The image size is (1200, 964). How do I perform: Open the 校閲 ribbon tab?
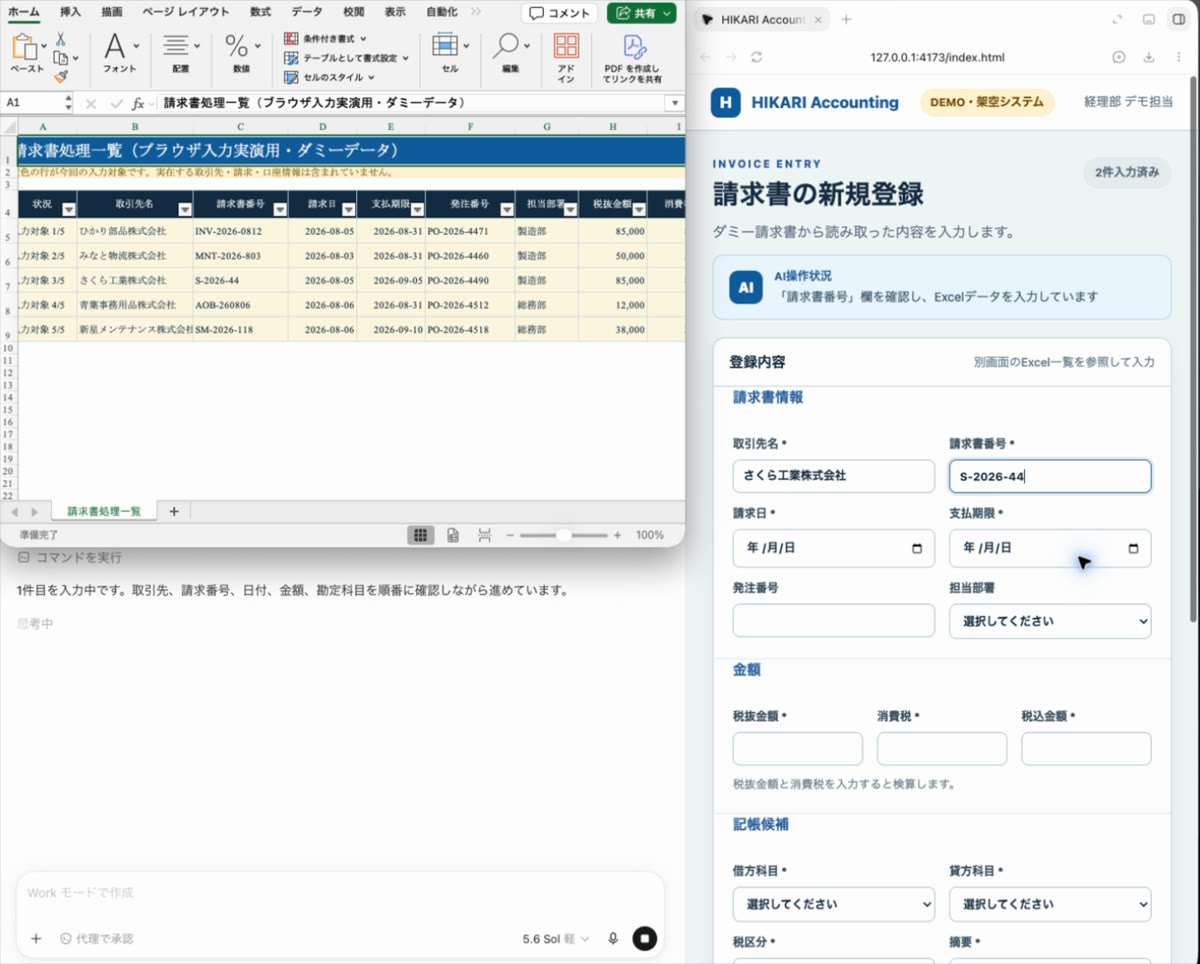[353, 12]
